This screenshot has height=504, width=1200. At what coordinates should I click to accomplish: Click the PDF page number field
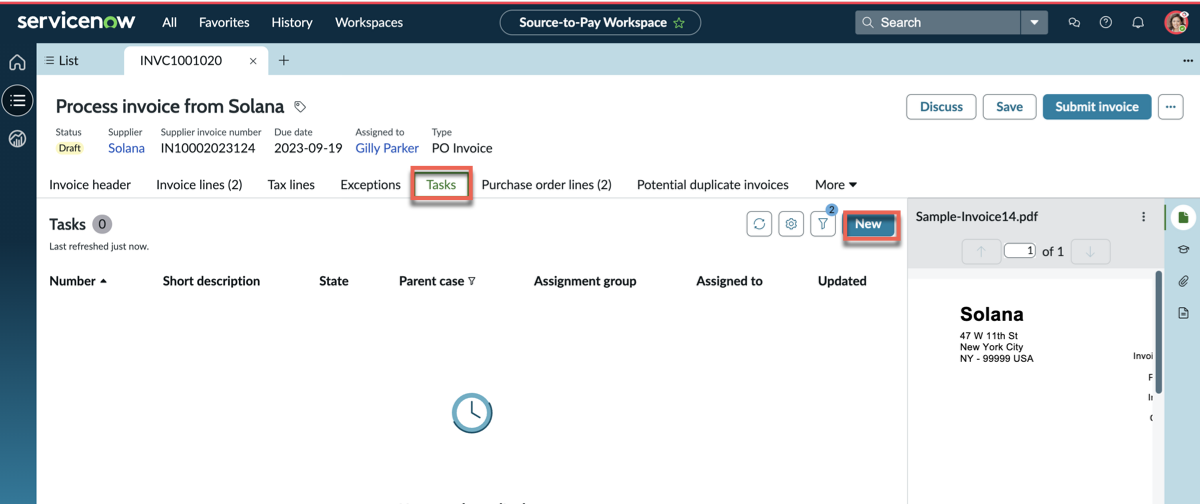coord(1019,251)
